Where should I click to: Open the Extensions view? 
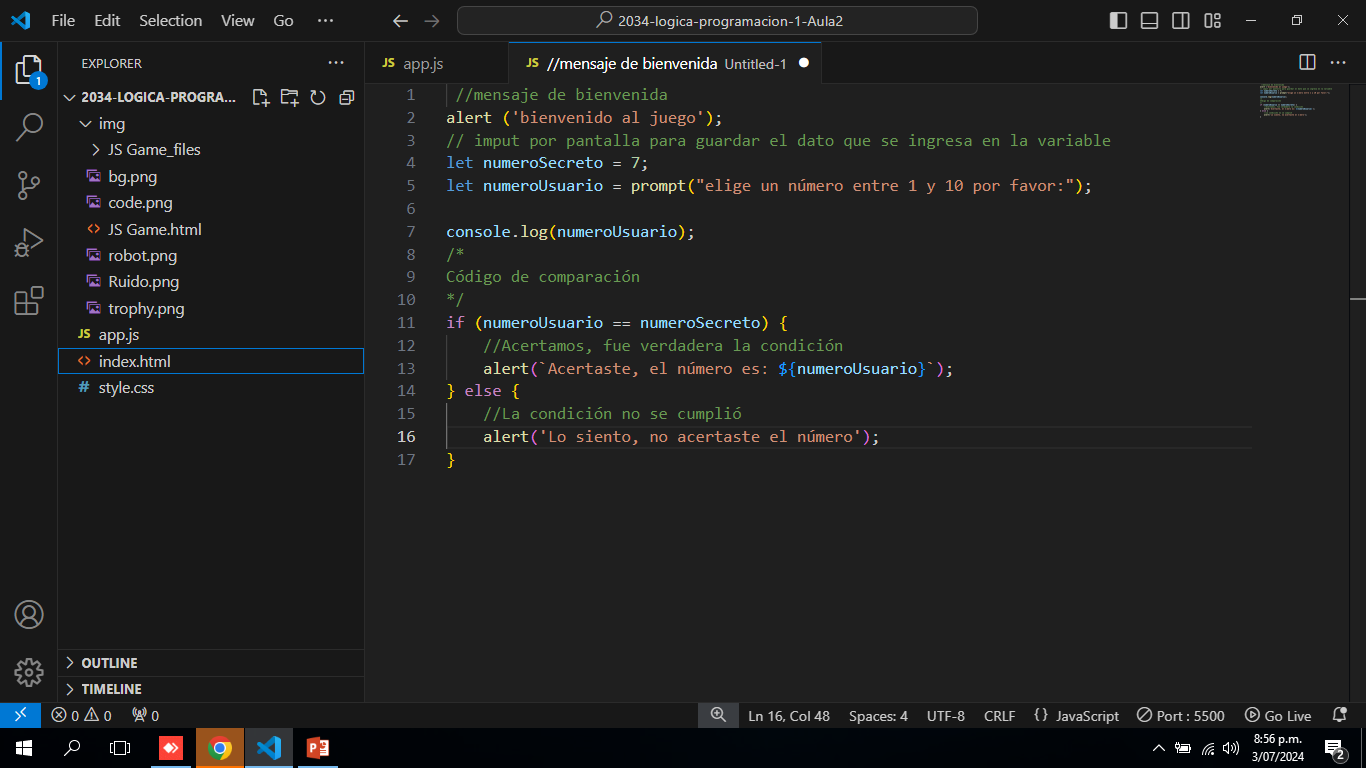click(x=29, y=301)
